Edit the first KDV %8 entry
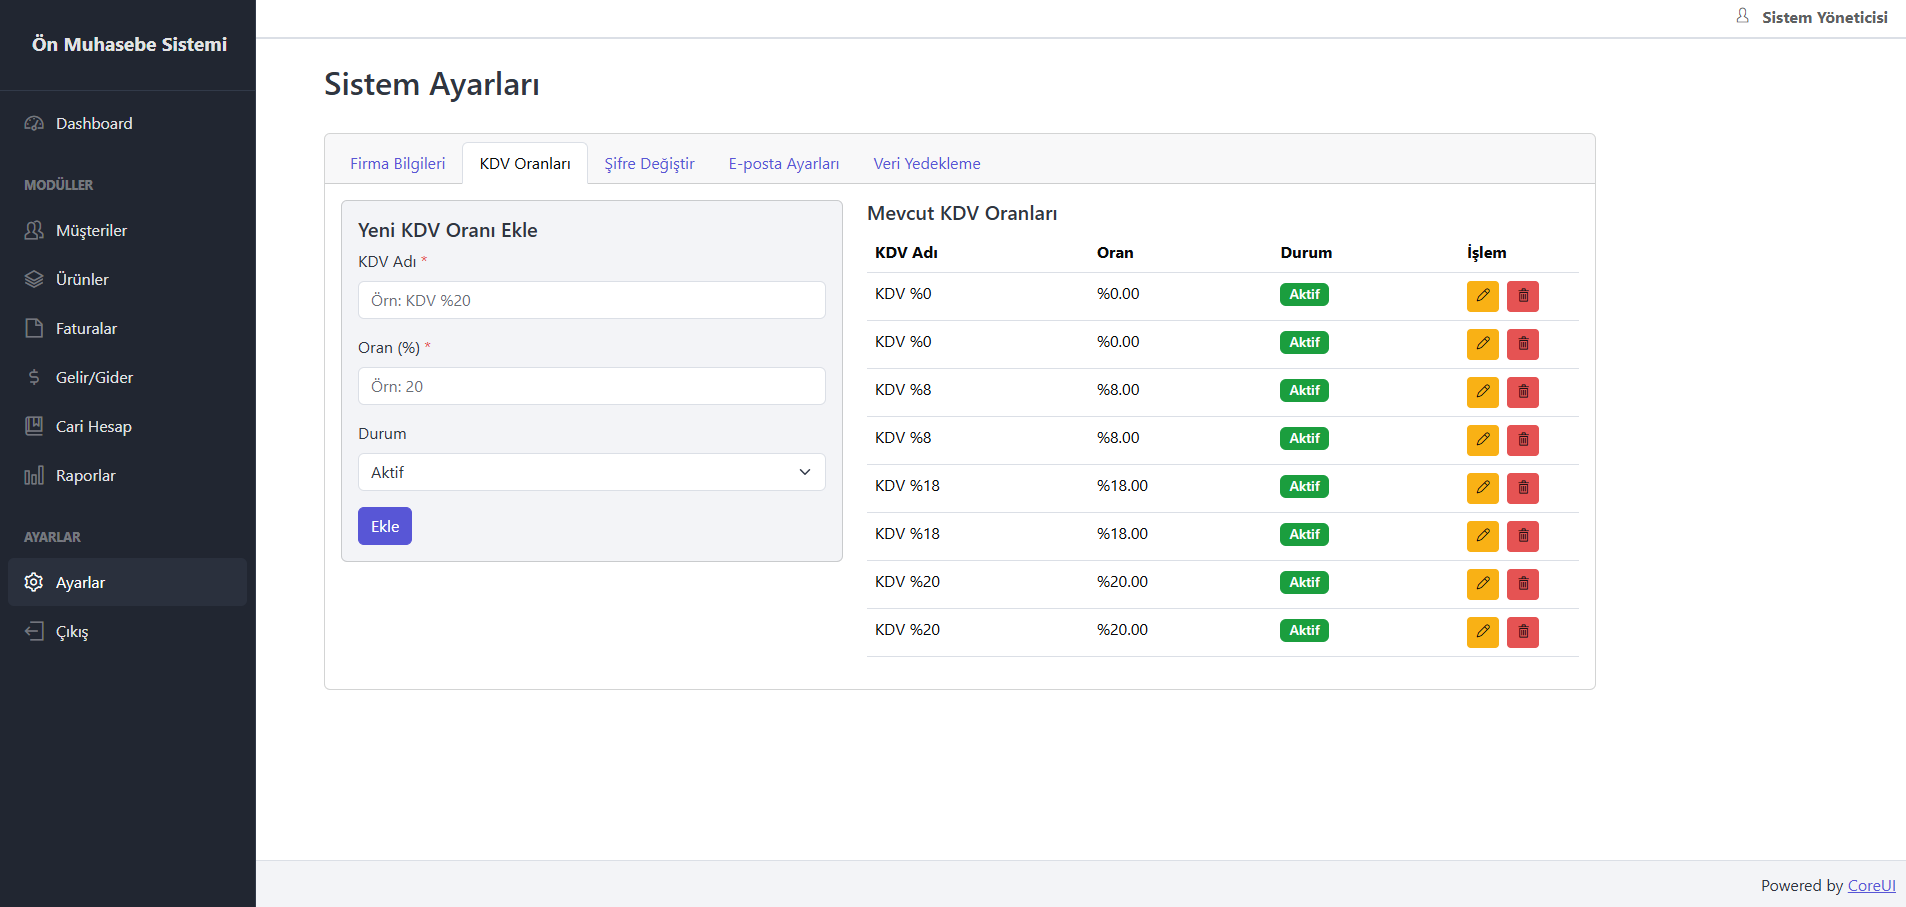 pyautogui.click(x=1482, y=392)
